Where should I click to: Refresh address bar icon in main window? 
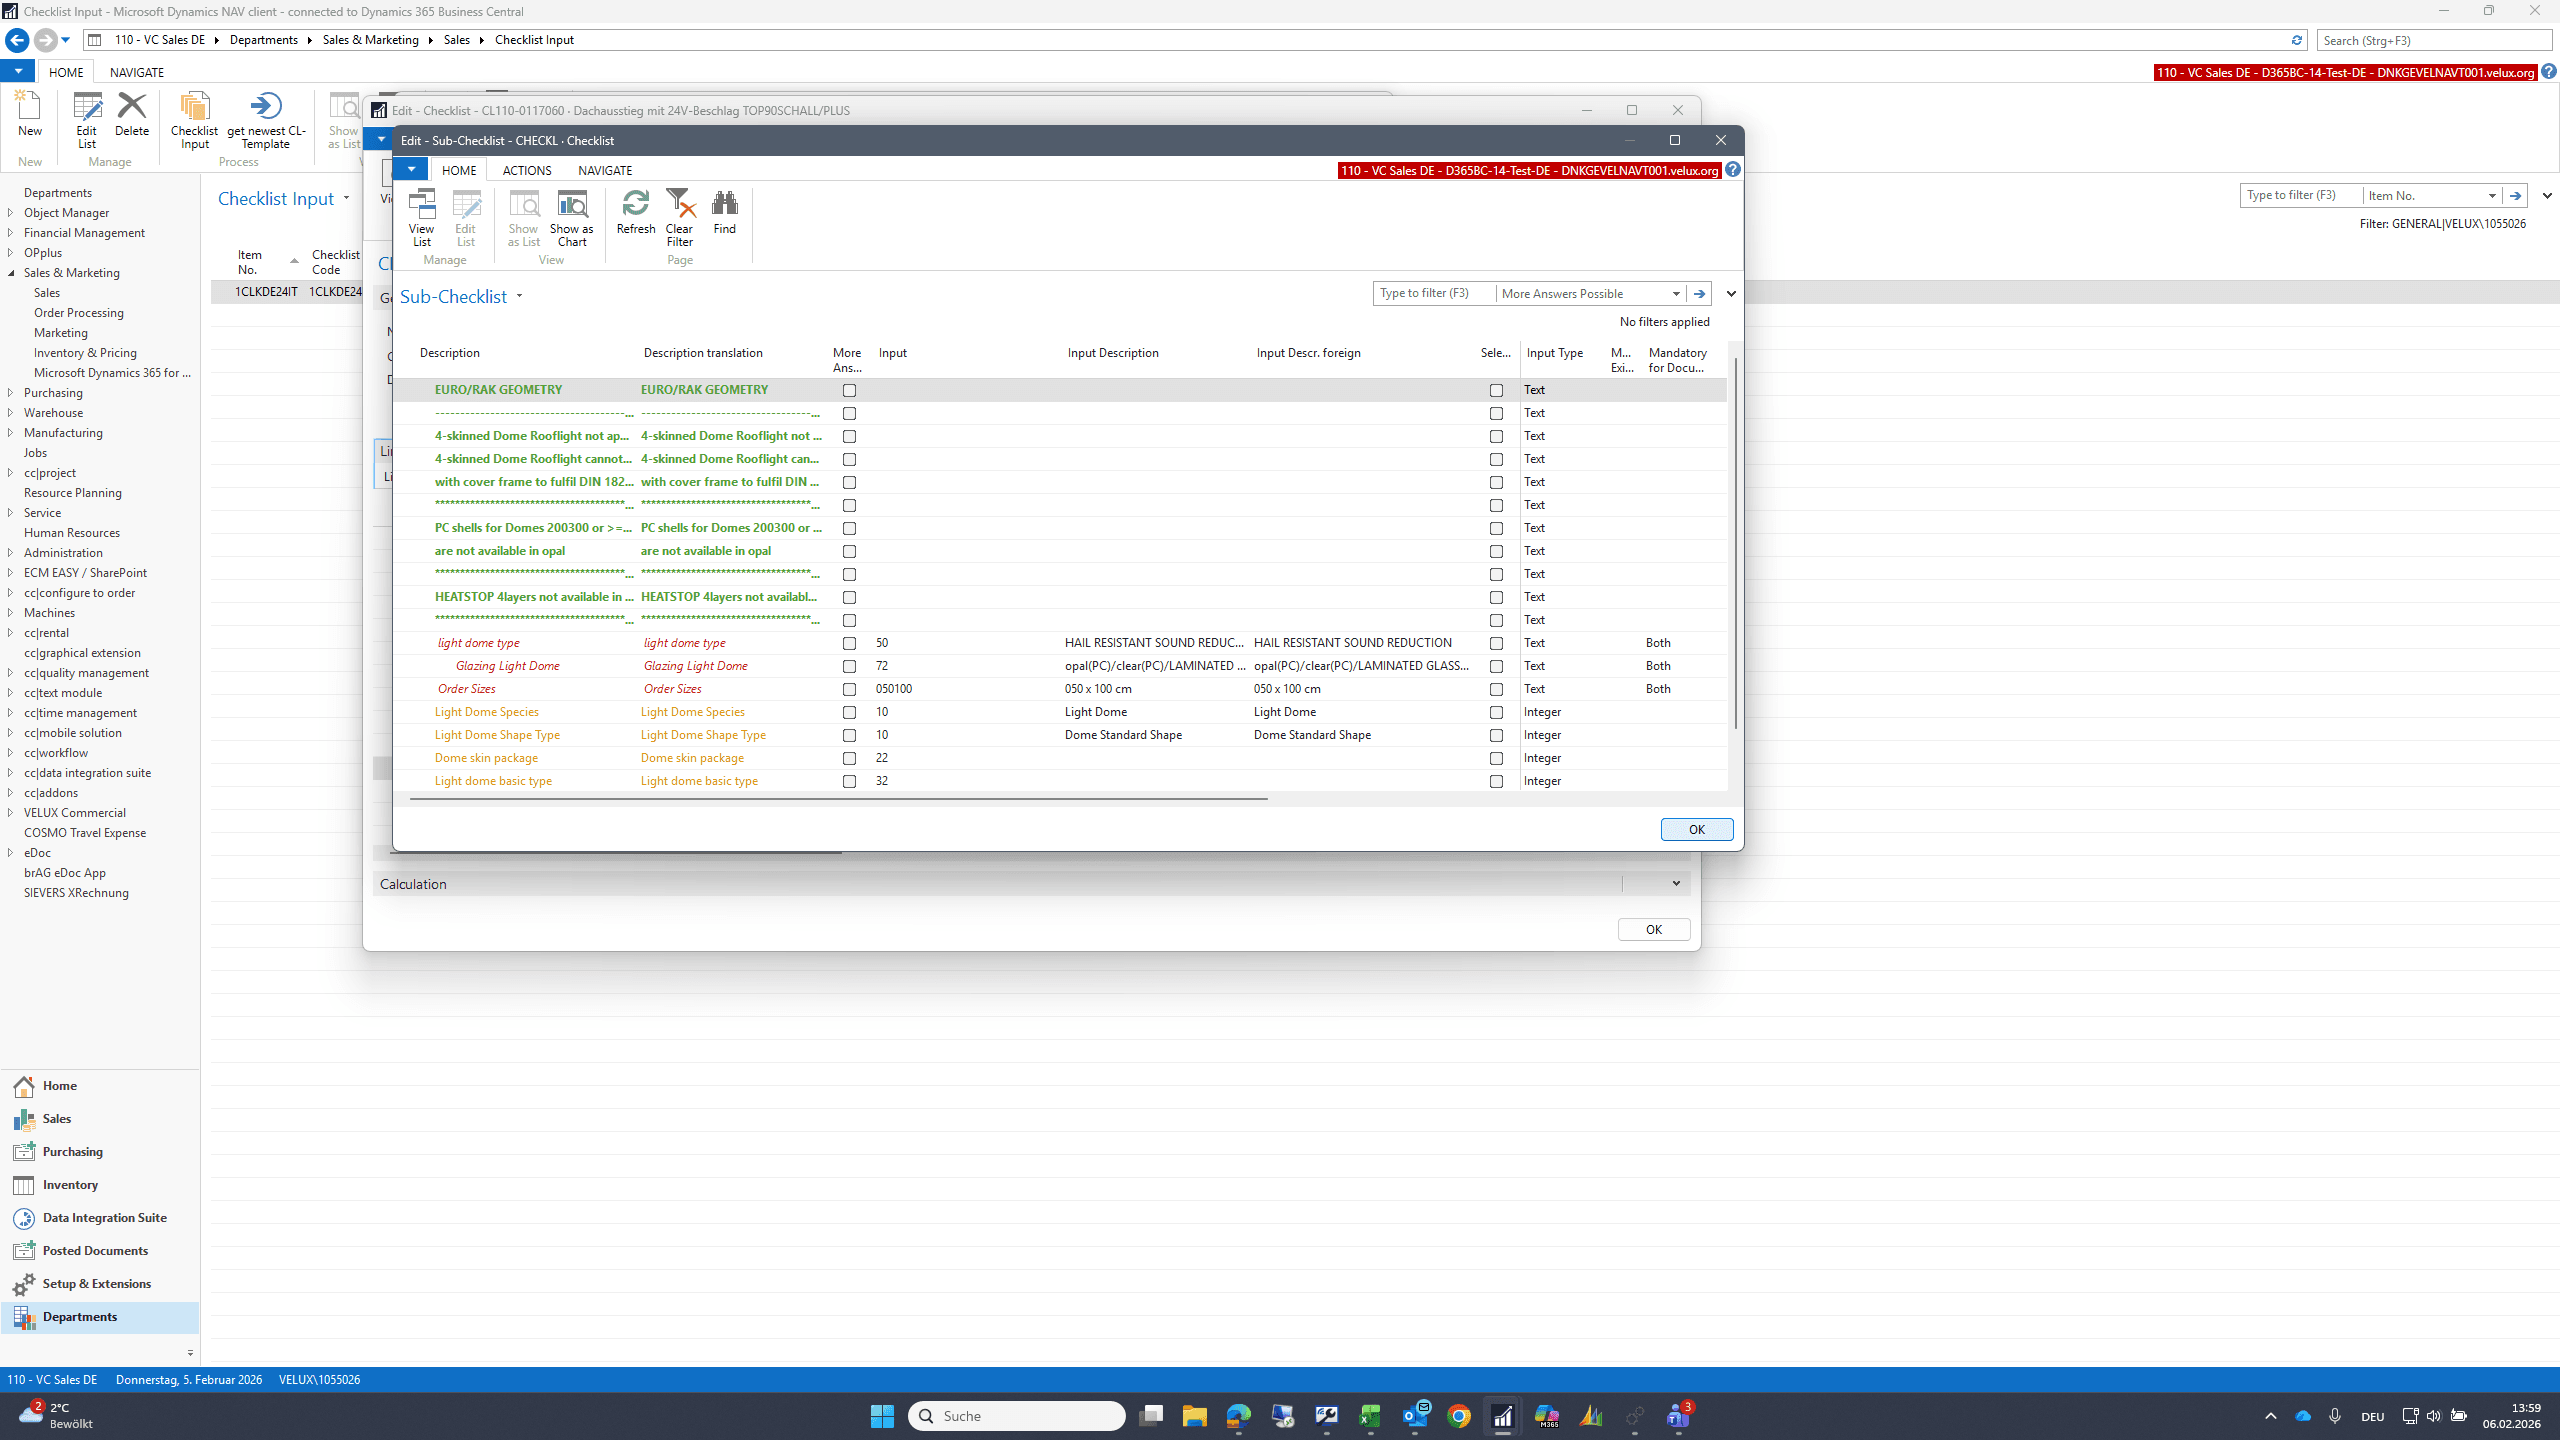[x=2297, y=40]
